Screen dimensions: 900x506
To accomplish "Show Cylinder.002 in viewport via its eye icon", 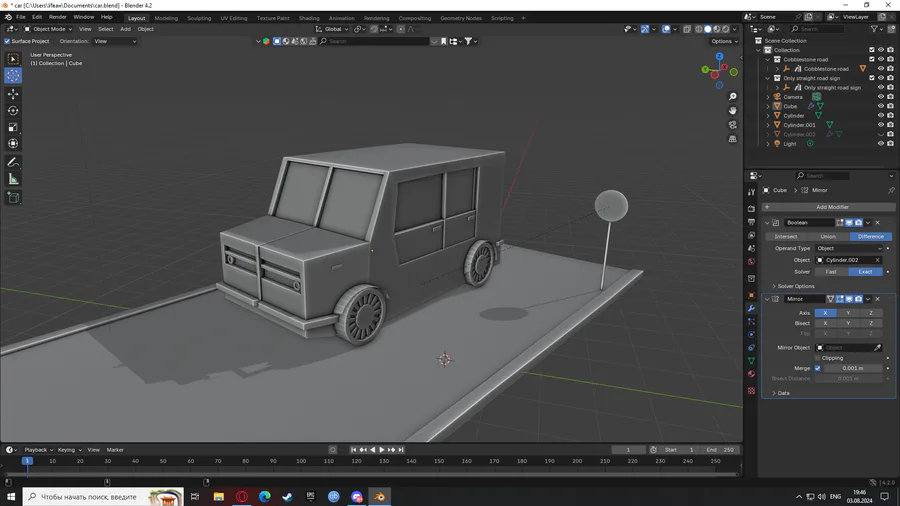I will pyautogui.click(x=880, y=134).
